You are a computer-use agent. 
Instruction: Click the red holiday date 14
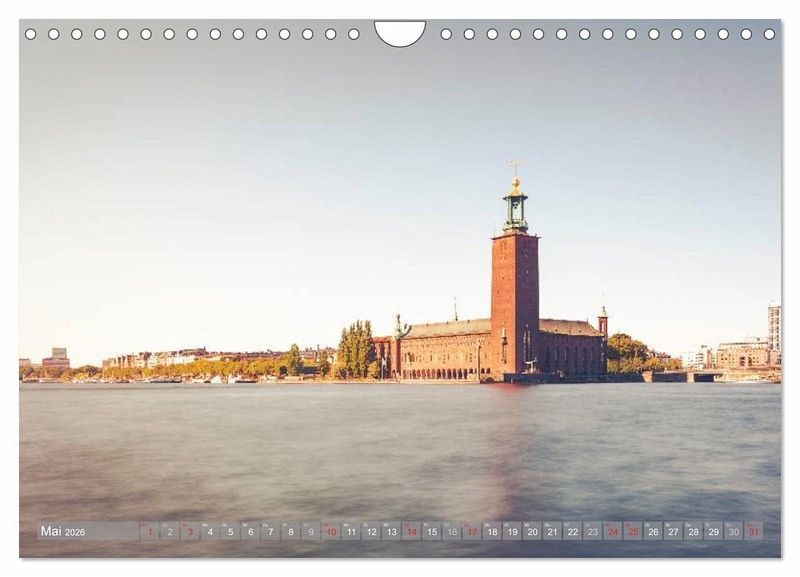tap(411, 532)
